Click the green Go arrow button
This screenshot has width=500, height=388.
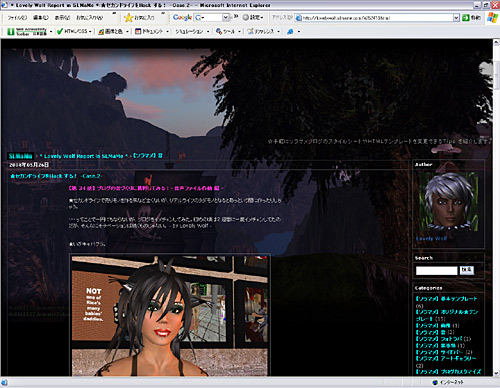tap(466, 18)
